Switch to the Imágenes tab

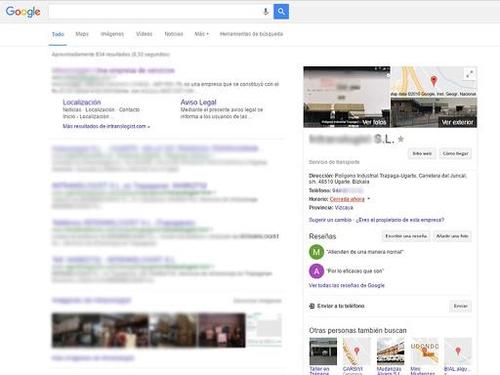[x=112, y=34]
